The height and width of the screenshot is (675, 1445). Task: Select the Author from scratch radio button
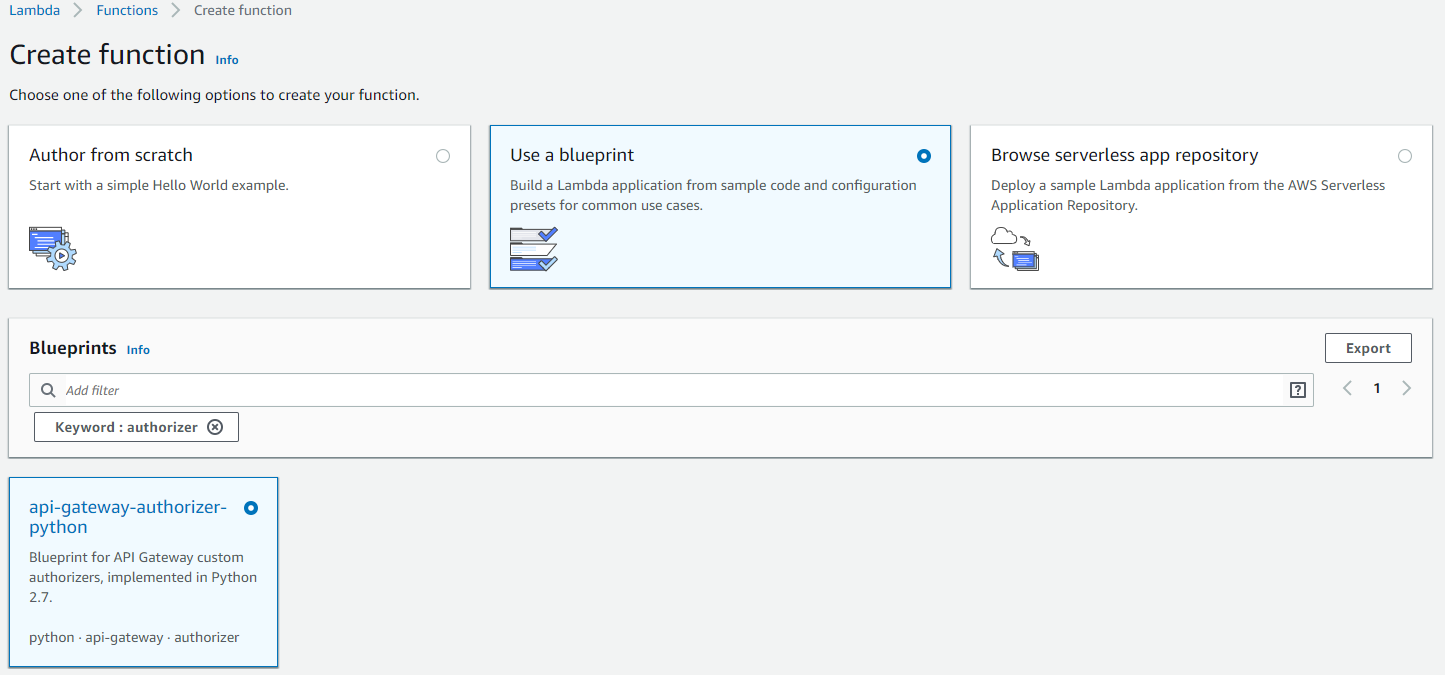(x=443, y=156)
